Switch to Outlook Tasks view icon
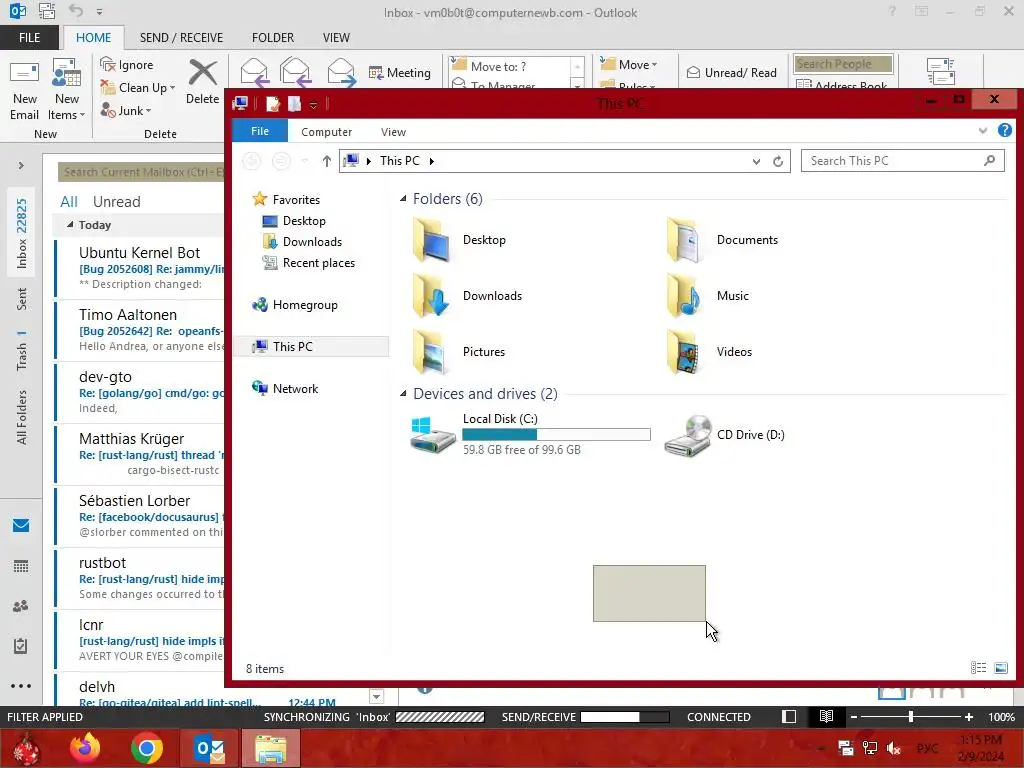 (x=21, y=646)
